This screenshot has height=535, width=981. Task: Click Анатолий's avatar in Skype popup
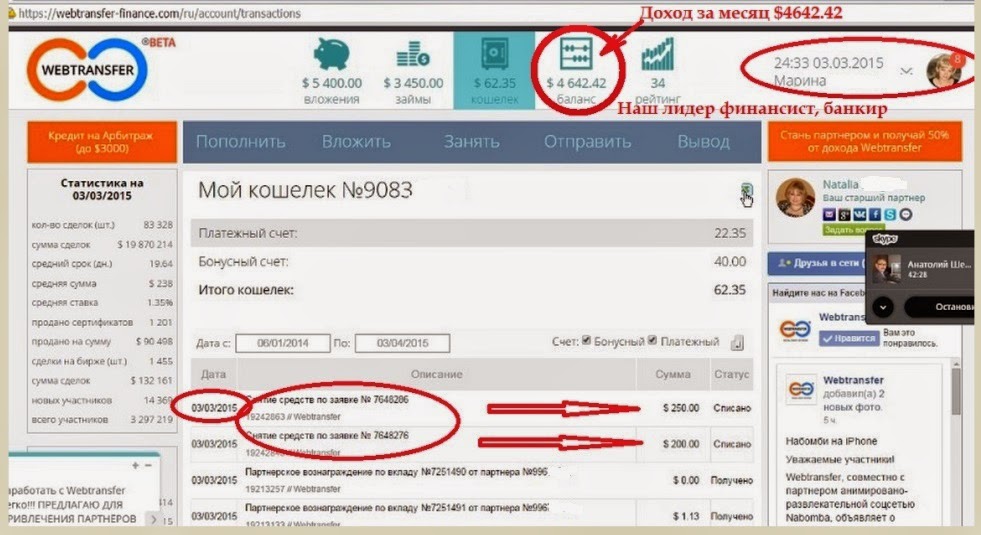point(886,269)
